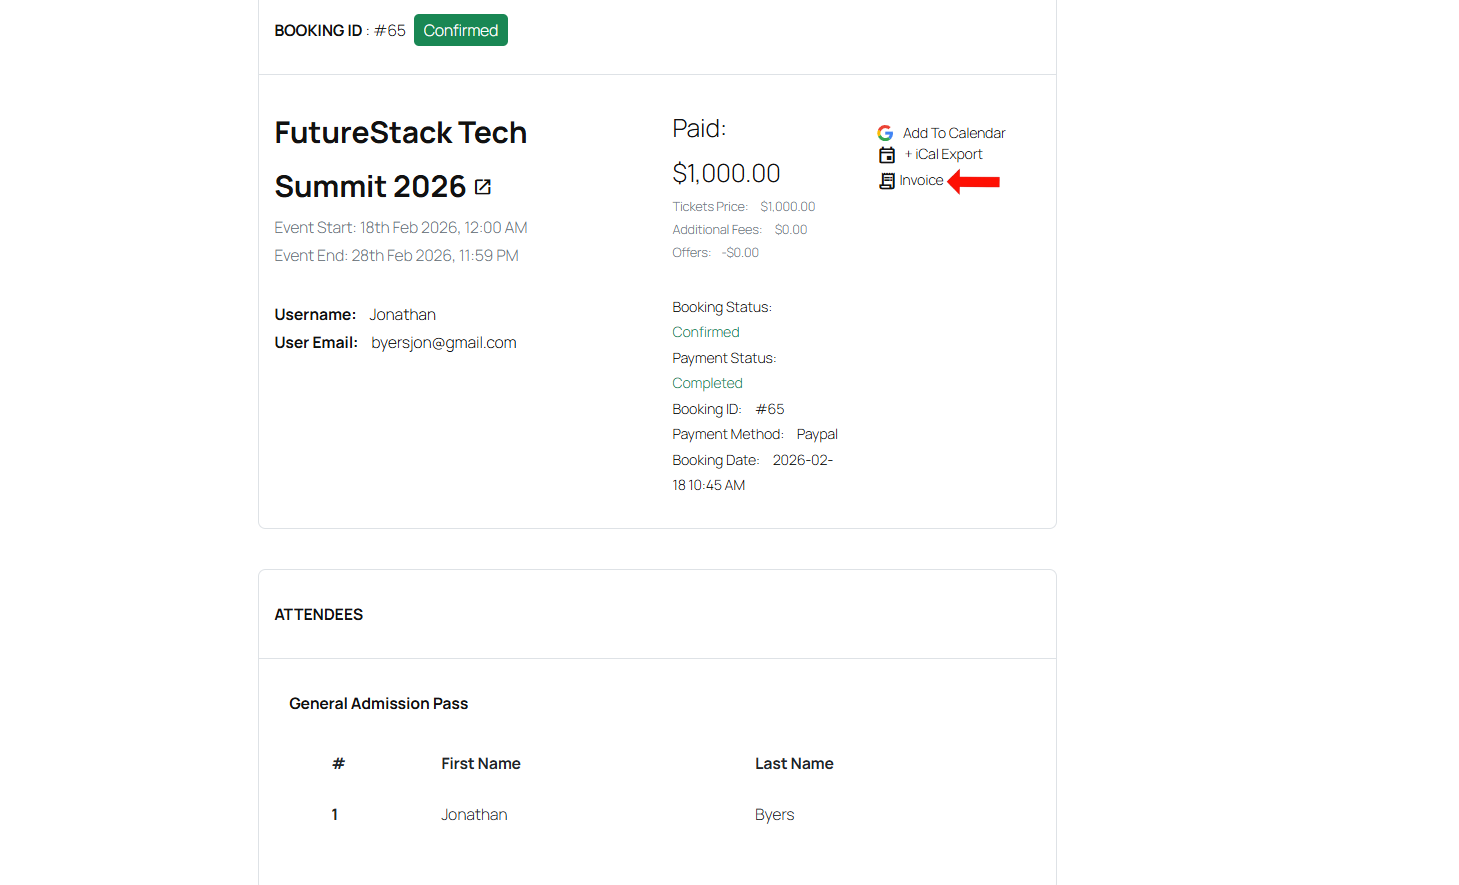Click the Last Name column header
Image resolution: width=1459 pixels, height=885 pixels.
pos(793,764)
